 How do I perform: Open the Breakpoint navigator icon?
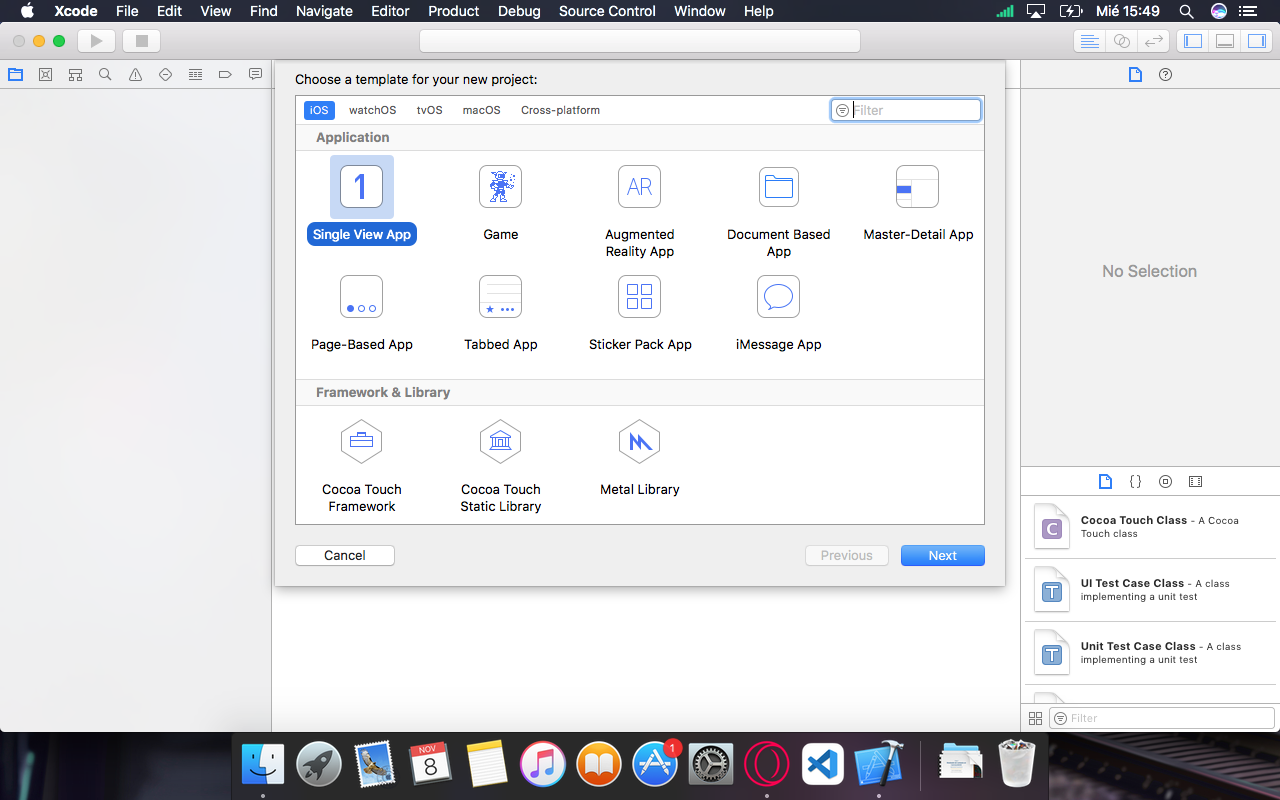tap(225, 74)
